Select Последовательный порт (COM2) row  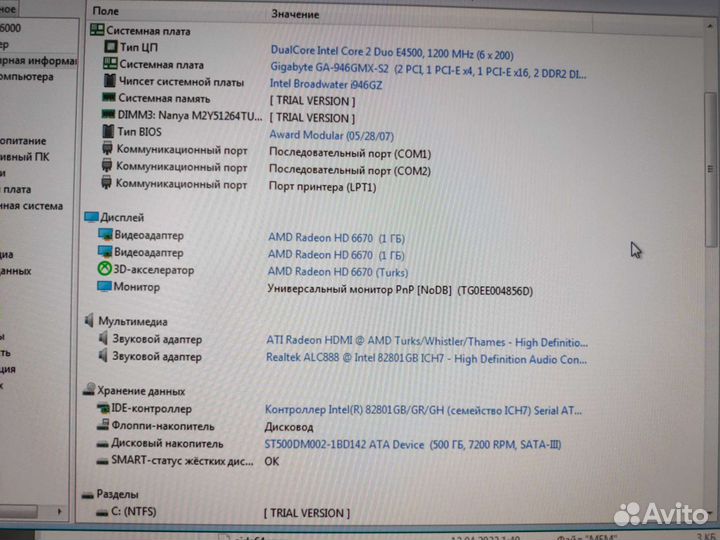click(x=349, y=170)
